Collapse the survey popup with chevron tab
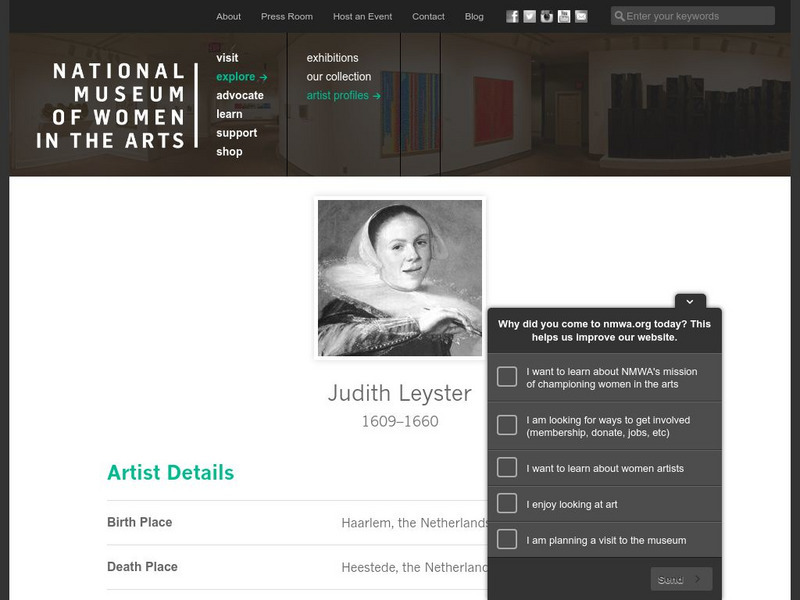 (690, 302)
